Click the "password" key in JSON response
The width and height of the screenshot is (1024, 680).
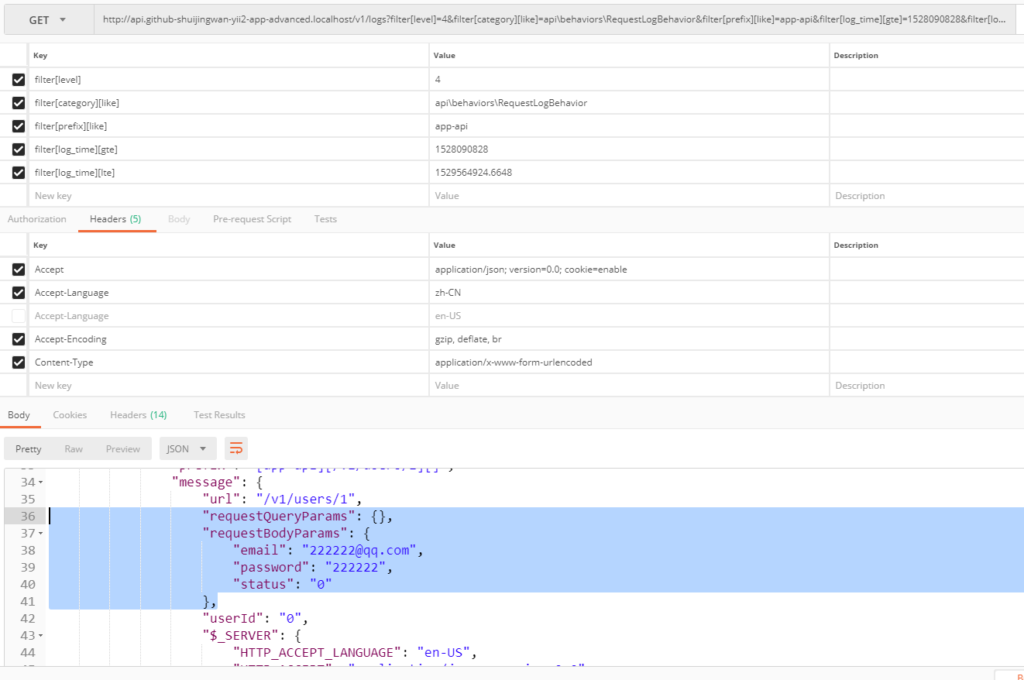(x=271, y=567)
